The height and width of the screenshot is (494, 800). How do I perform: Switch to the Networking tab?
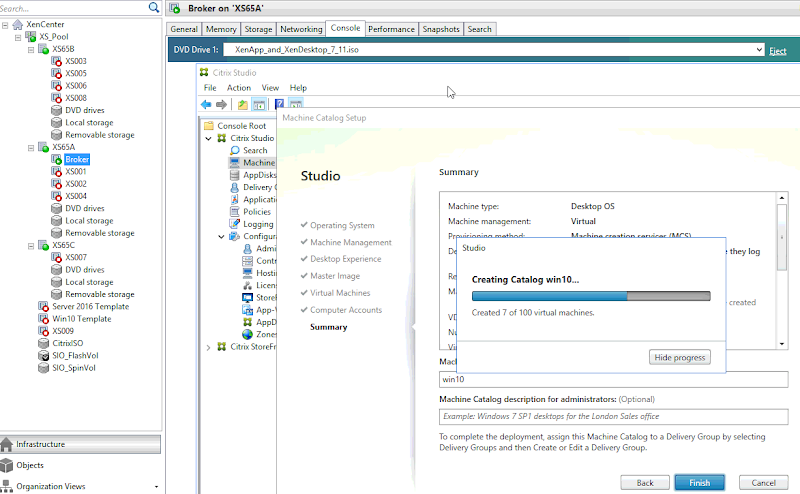[301, 29]
